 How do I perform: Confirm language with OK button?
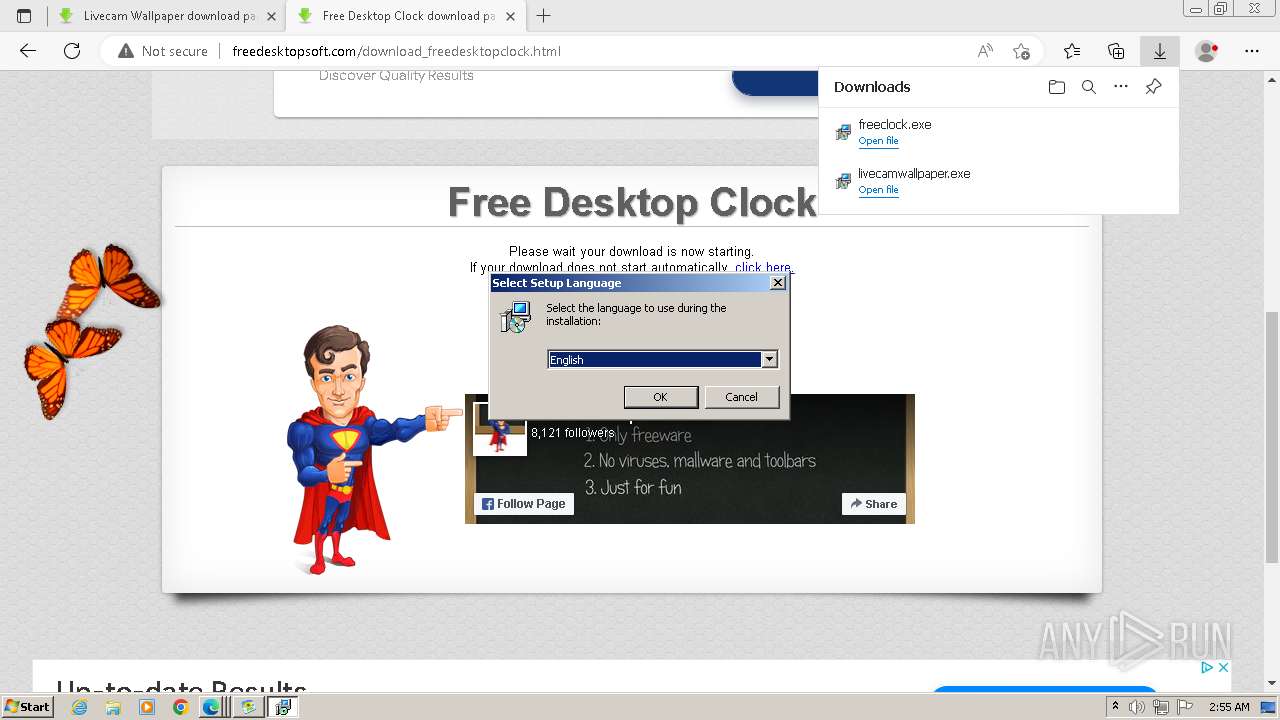tap(660, 397)
